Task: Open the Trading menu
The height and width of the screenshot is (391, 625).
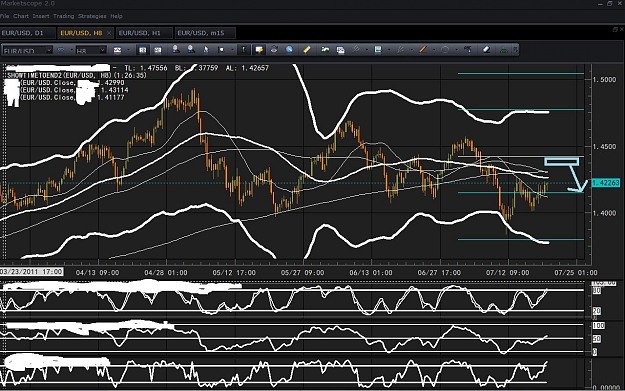Action: [x=63, y=16]
